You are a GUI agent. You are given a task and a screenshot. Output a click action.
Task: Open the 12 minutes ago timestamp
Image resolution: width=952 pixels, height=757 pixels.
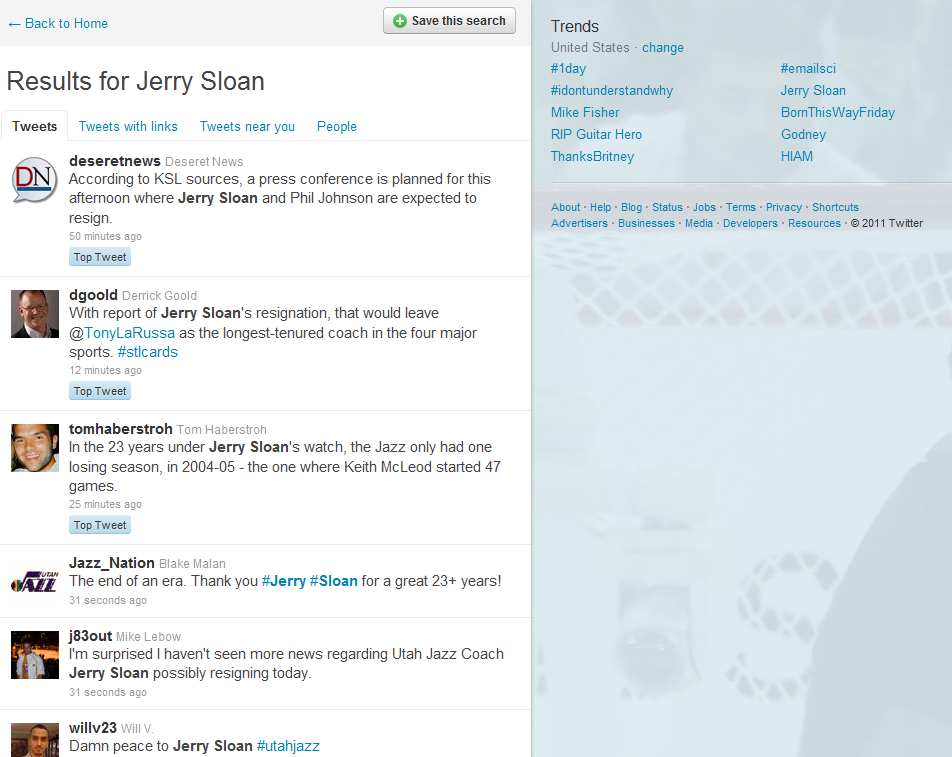105,370
